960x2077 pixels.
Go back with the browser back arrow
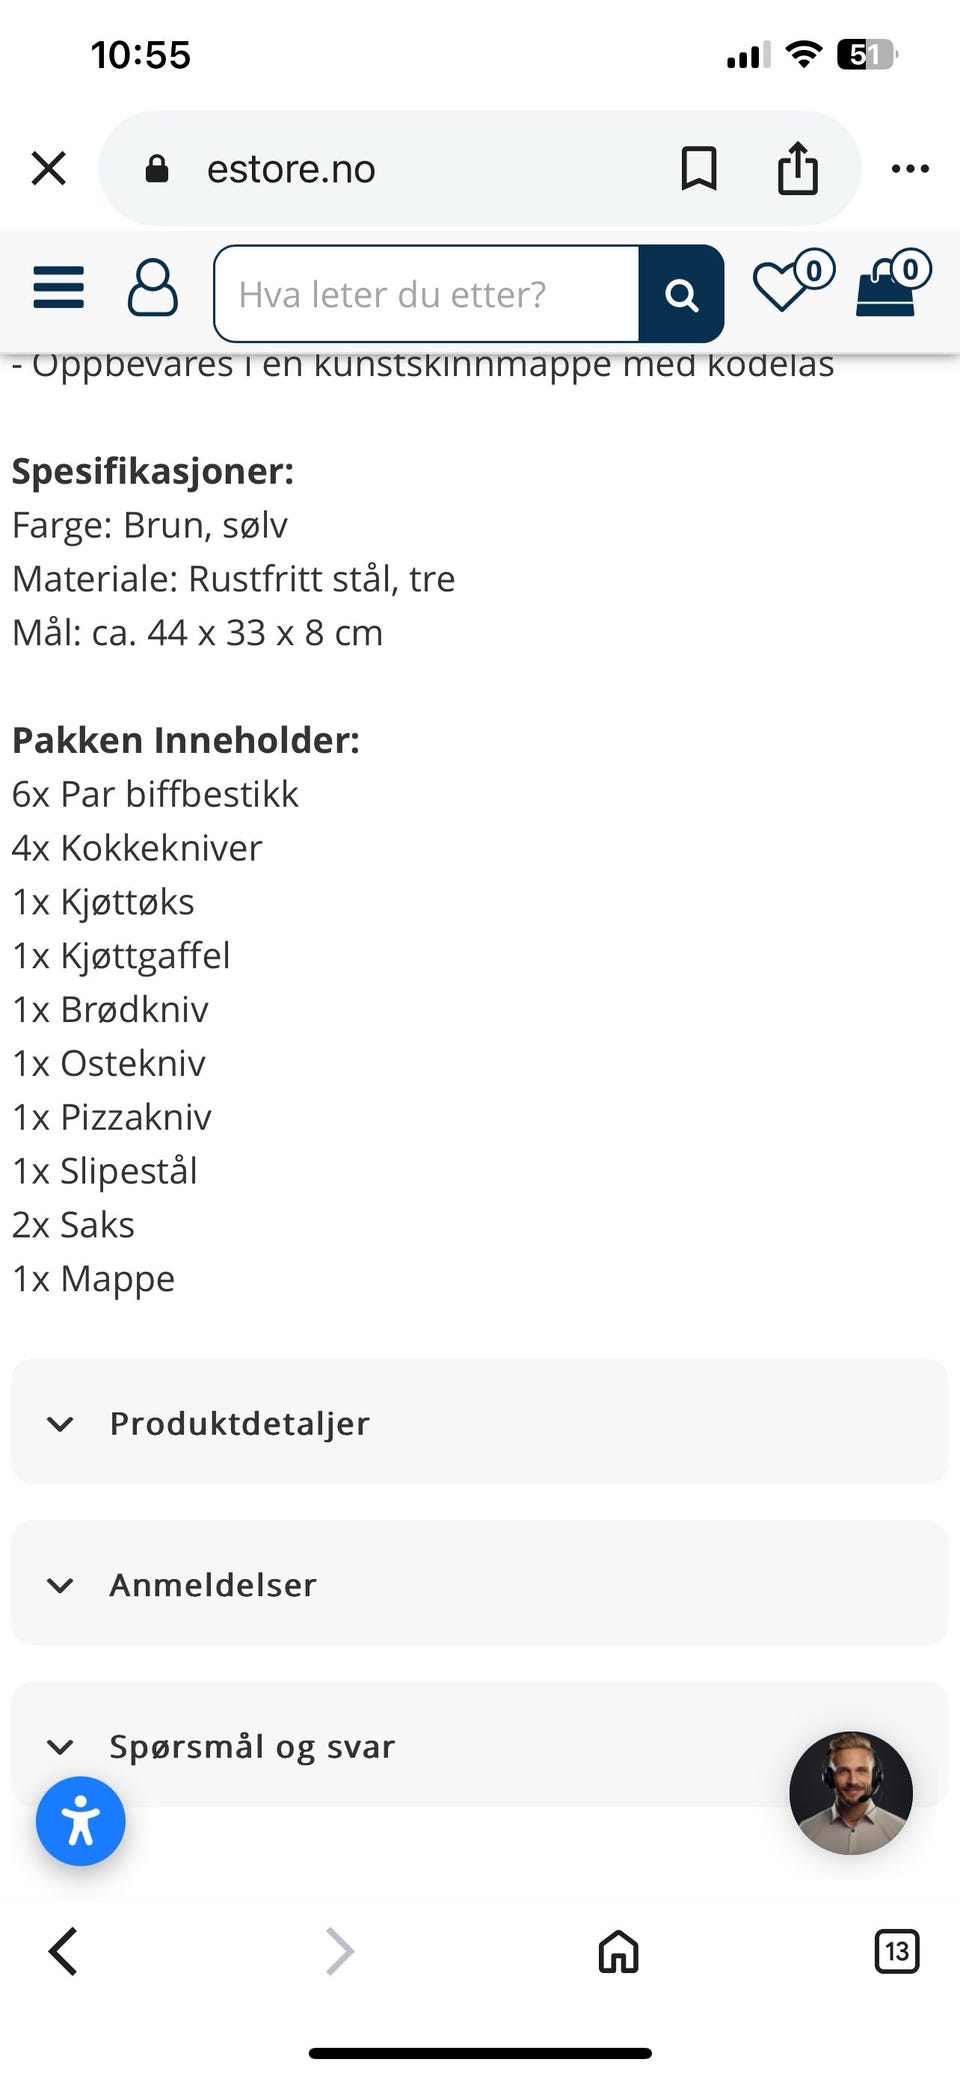click(x=63, y=1951)
